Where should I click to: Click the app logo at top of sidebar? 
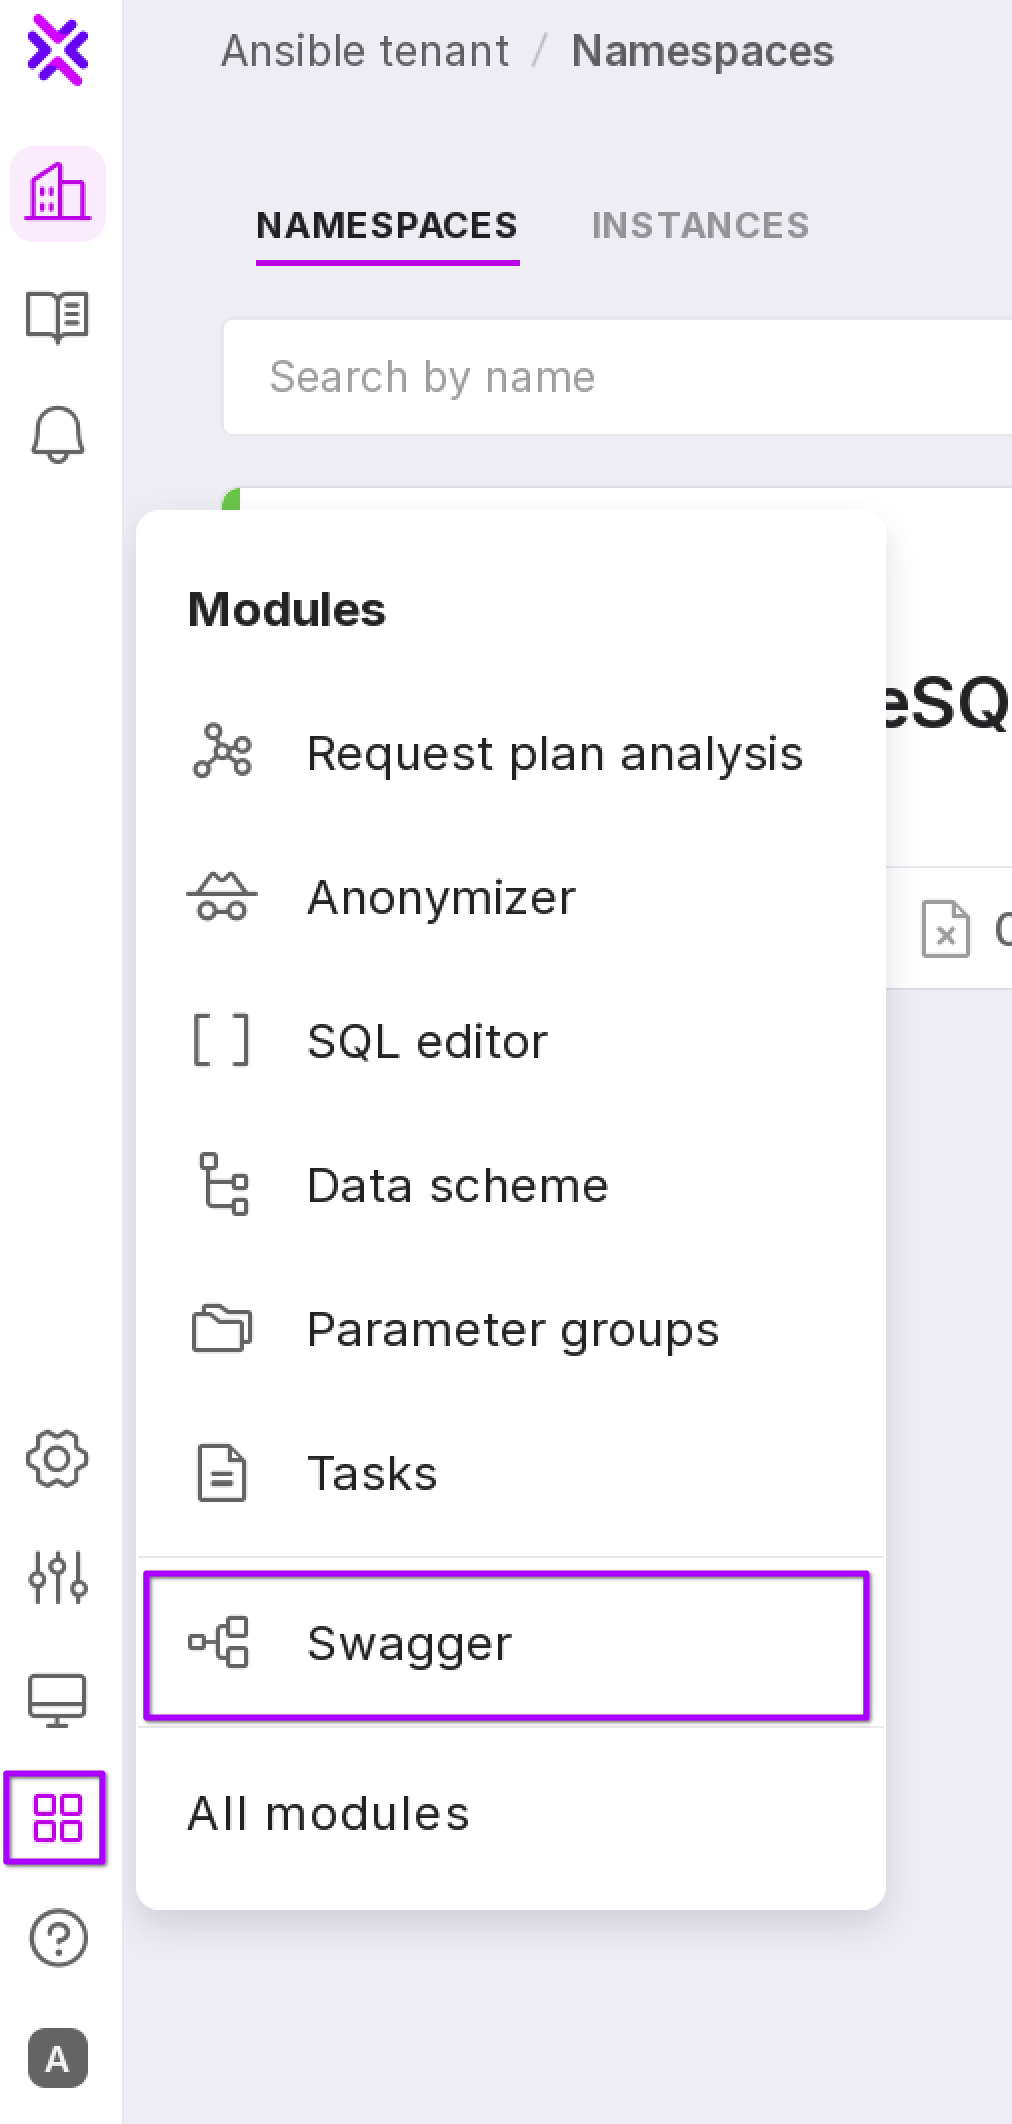[x=58, y=48]
